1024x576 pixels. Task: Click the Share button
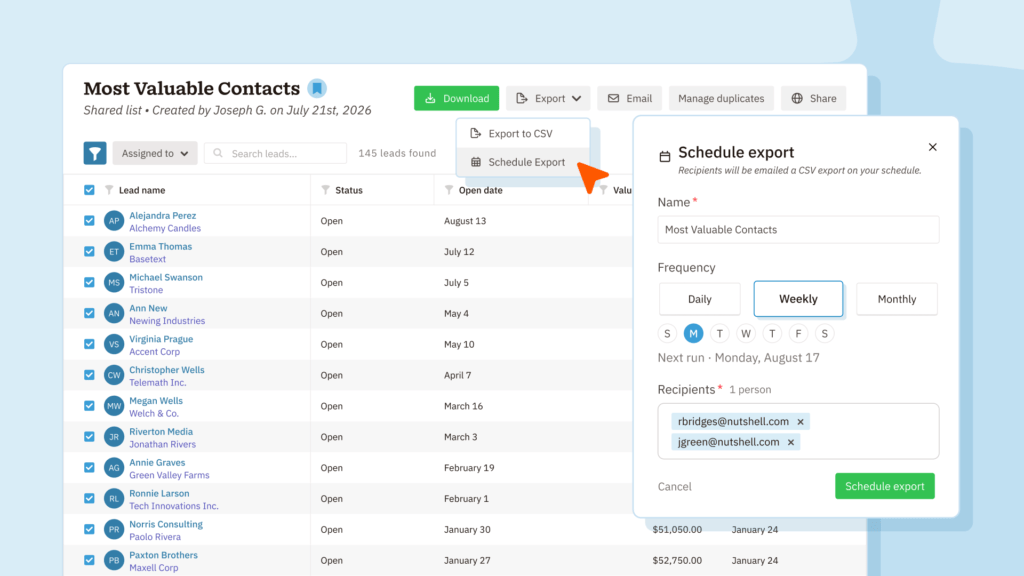pyautogui.click(x=814, y=99)
